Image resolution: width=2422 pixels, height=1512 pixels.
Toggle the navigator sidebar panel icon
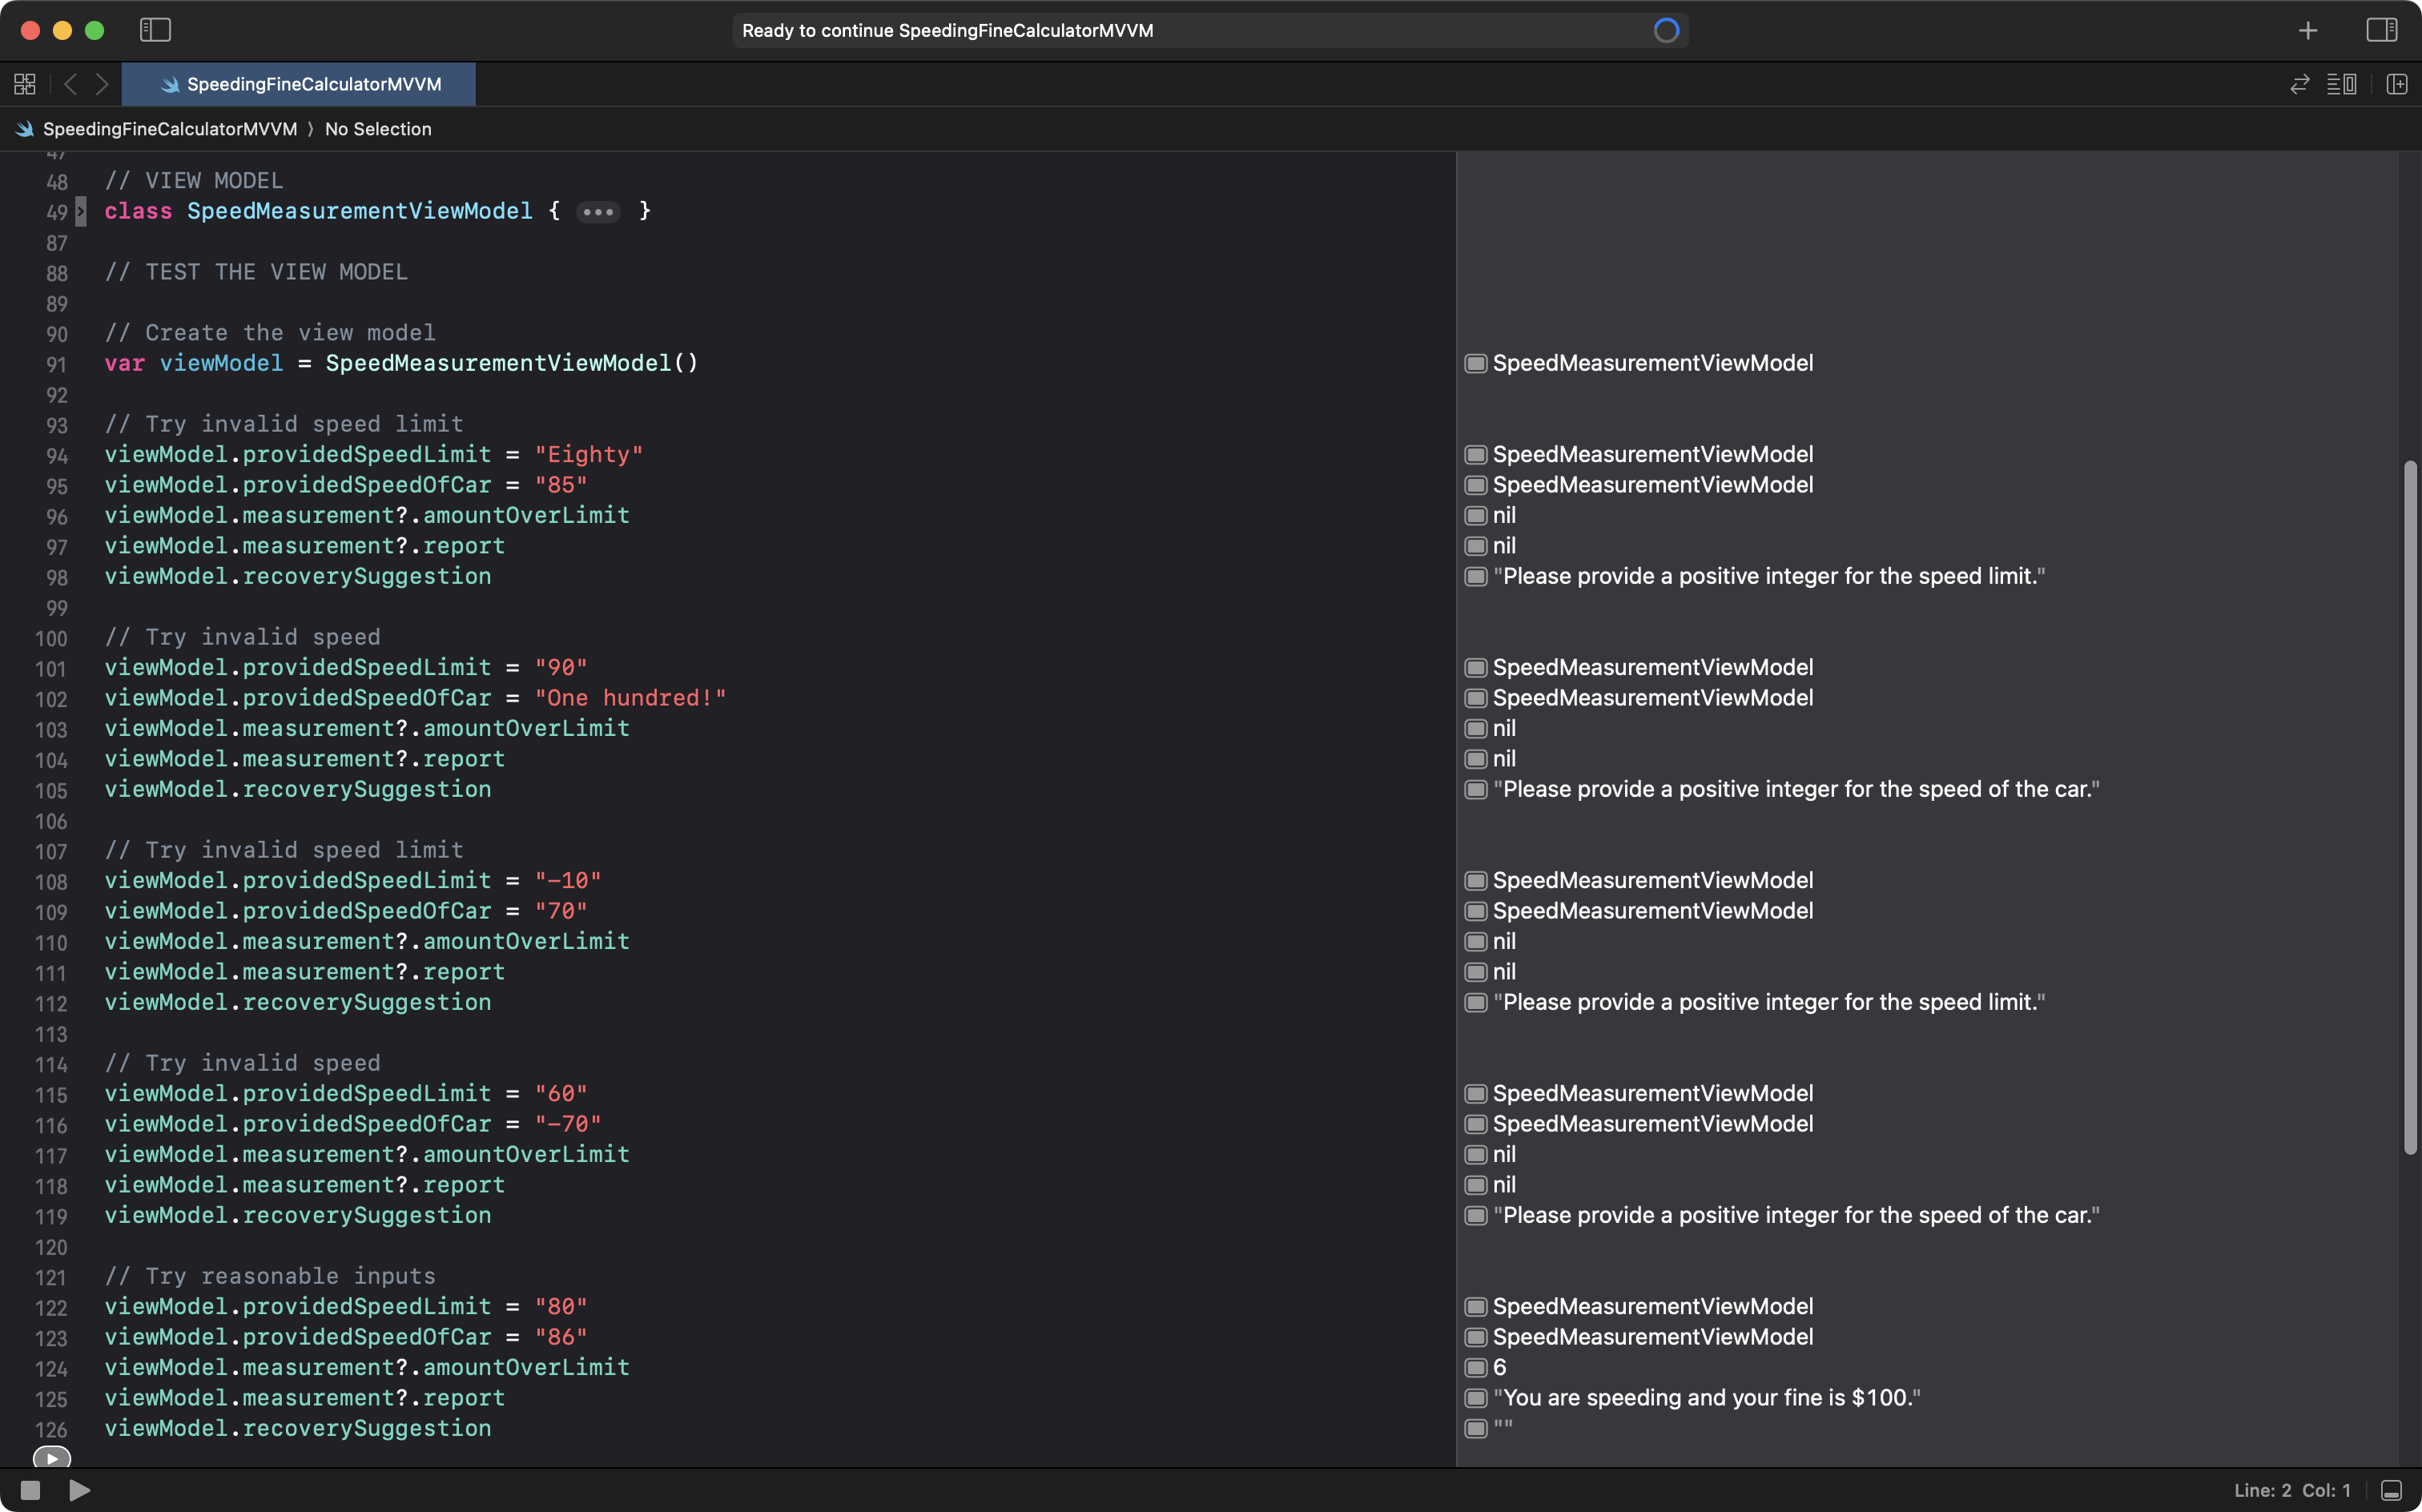[155, 30]
